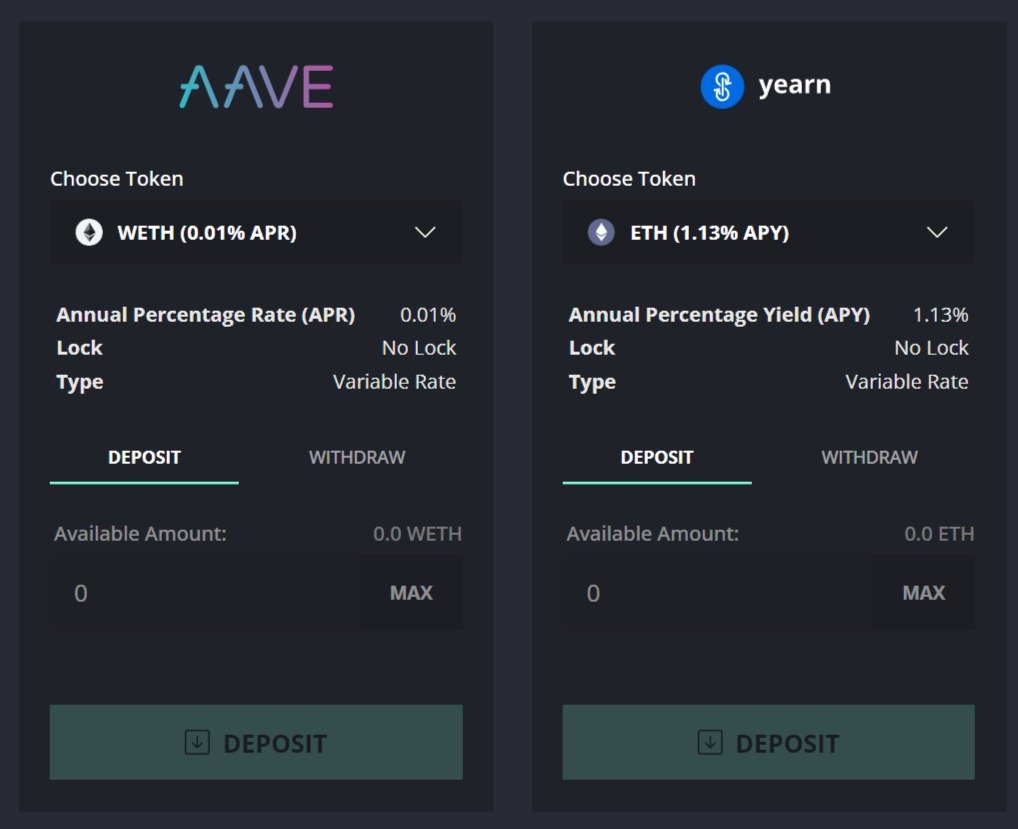The image size is (1018, 829).
Task: Click the yearn 'Available Amount:' label
Action: click(x=652, y=534)
